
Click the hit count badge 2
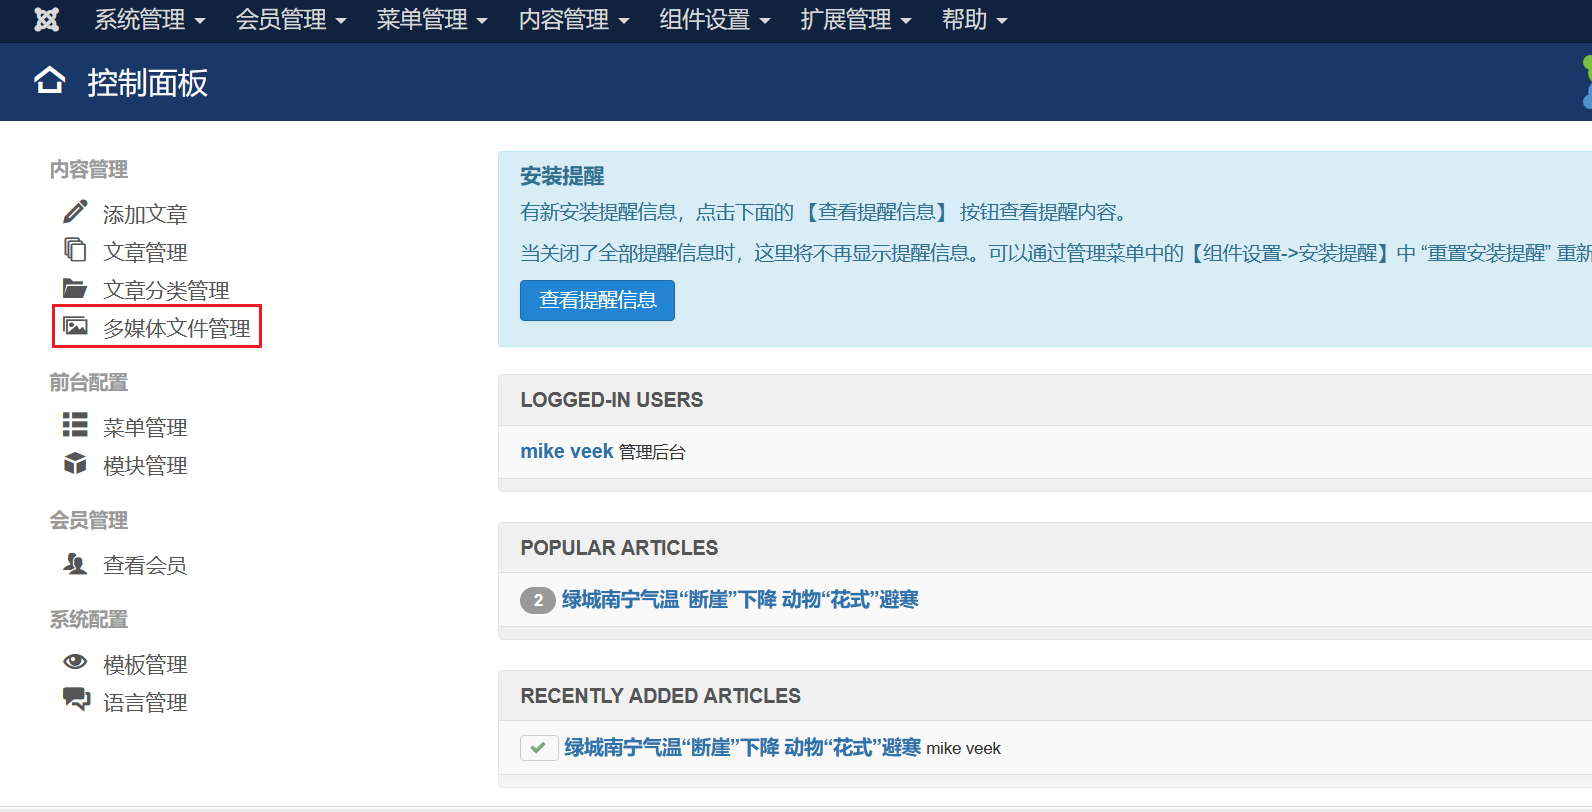[538, 600]
